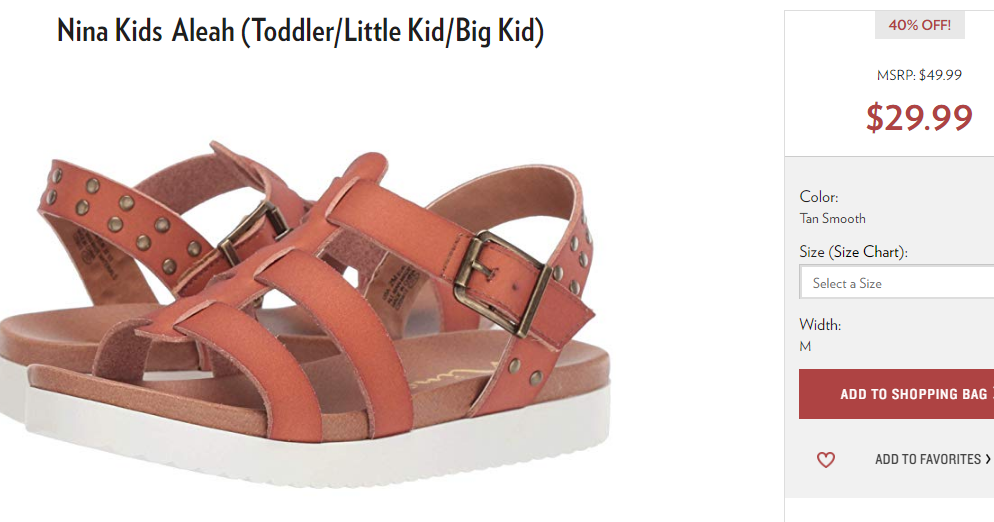The width and height of the screenshot is (994, 522).
Task: Click the Nina Kids Aleah product title
Action: click(x=300, y=30)
